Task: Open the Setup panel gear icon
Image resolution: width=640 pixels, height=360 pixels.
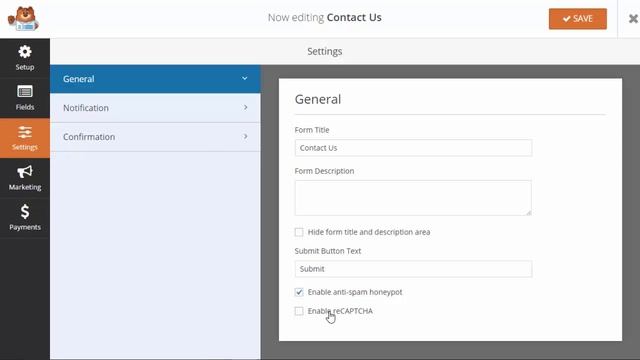Action: (x=25, y=52)
